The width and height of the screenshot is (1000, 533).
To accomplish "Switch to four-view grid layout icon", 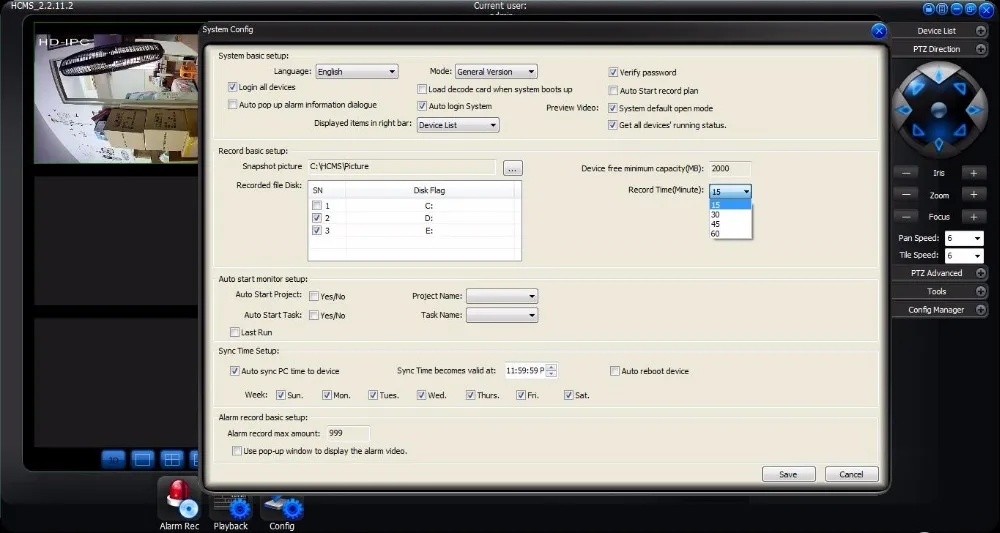I will tap(172, 459).
